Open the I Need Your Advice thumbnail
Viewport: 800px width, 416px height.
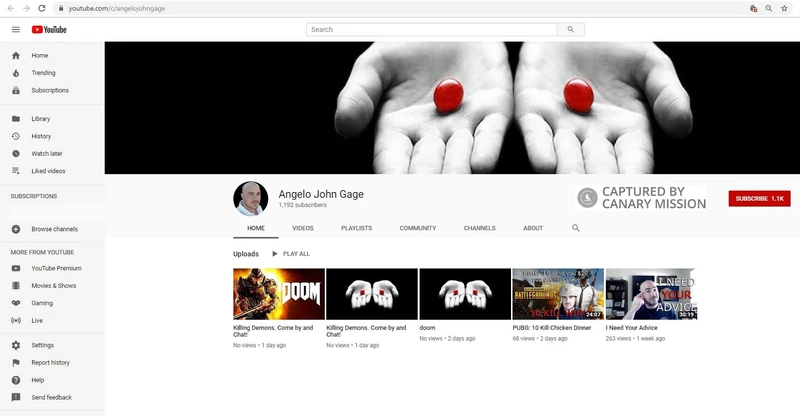coord(651,294)
